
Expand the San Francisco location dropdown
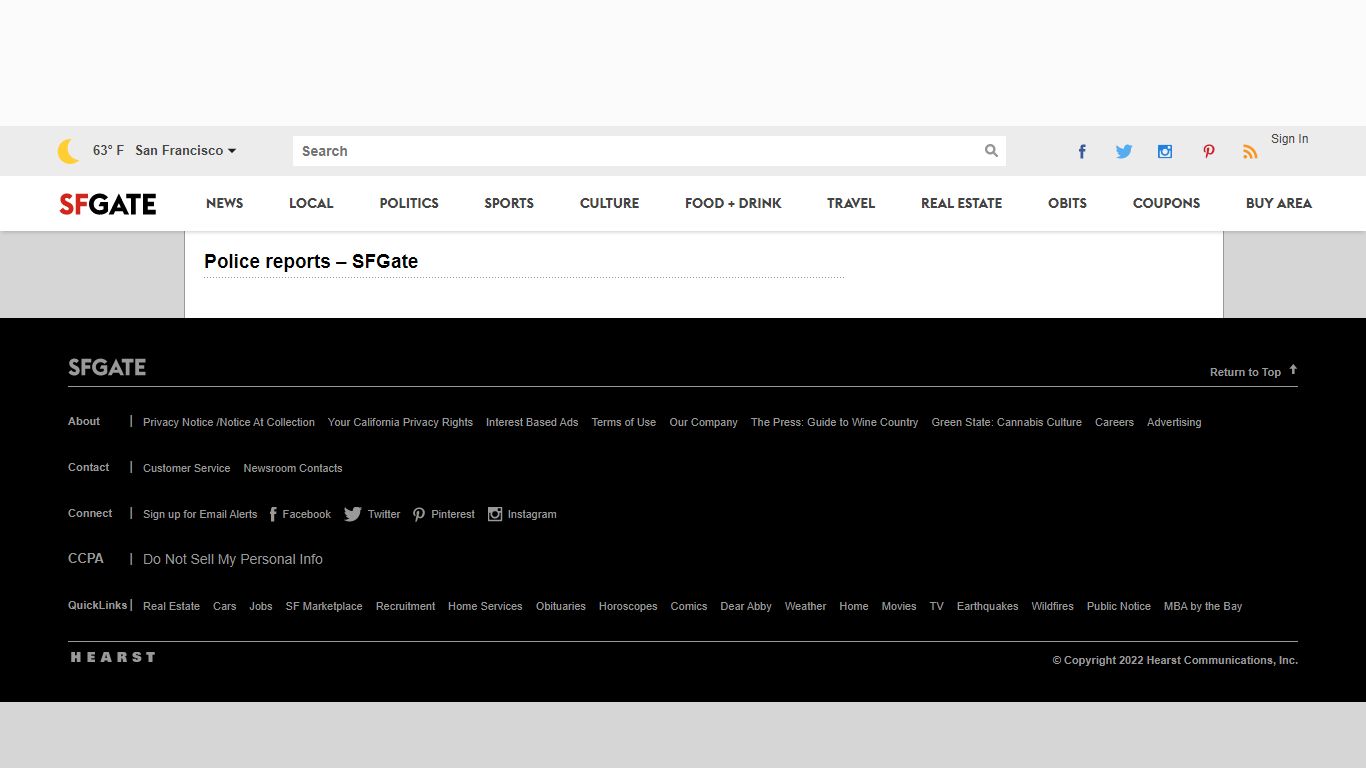click(x=186, y=151)
